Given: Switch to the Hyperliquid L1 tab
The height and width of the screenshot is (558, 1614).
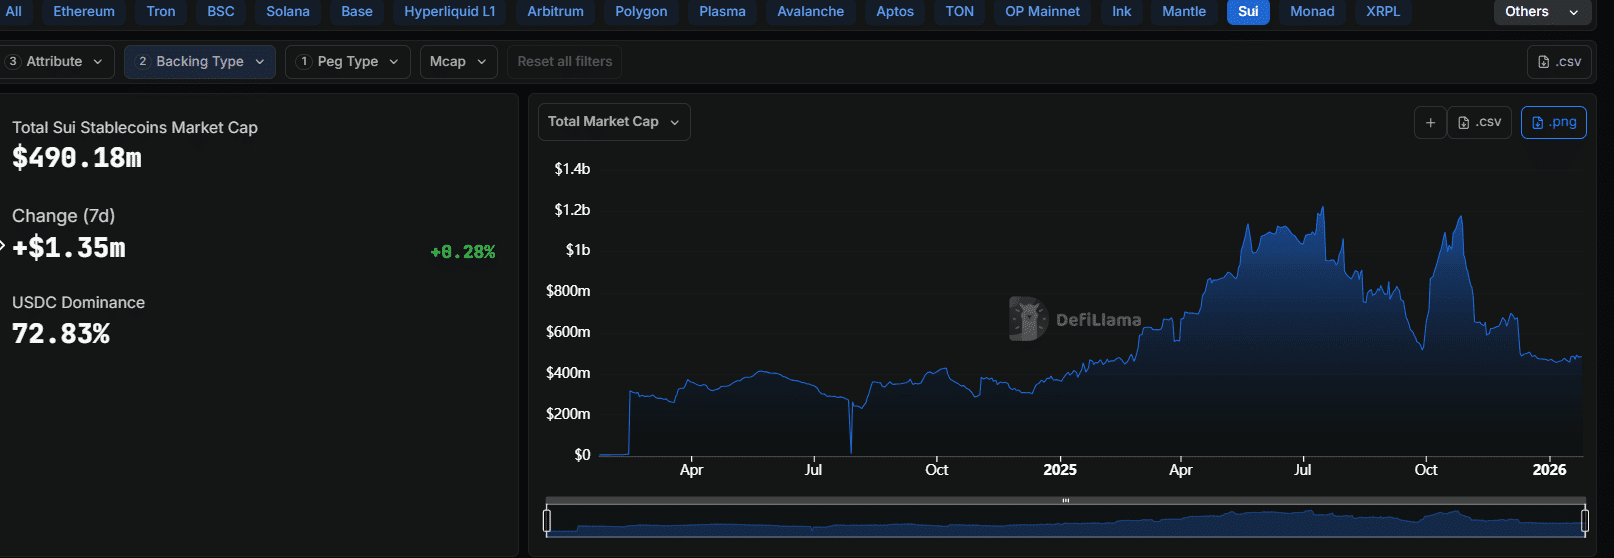Looking at the screenshot, I should (x=449, y=12).
